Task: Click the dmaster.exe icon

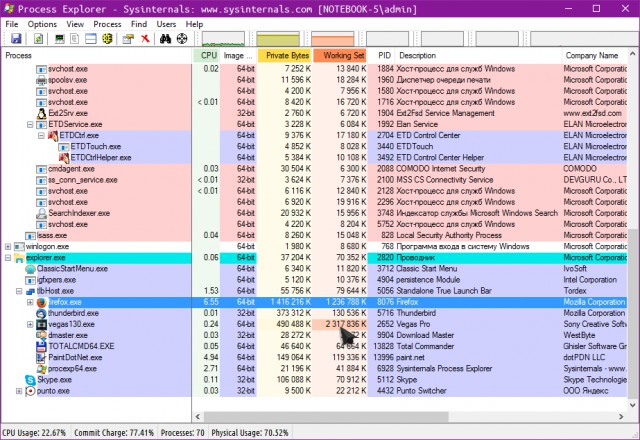Action: click(41, 335)
